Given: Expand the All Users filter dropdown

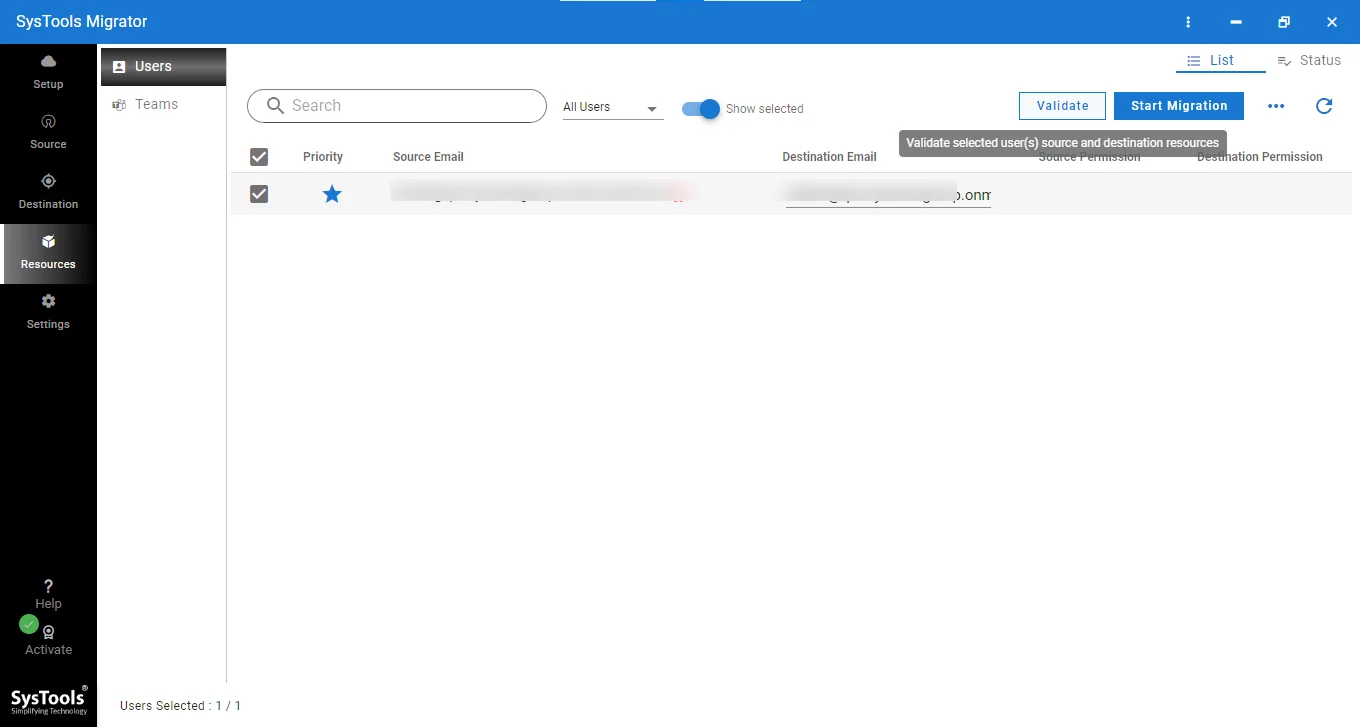Looking at the screenshot, I should 612,107.
